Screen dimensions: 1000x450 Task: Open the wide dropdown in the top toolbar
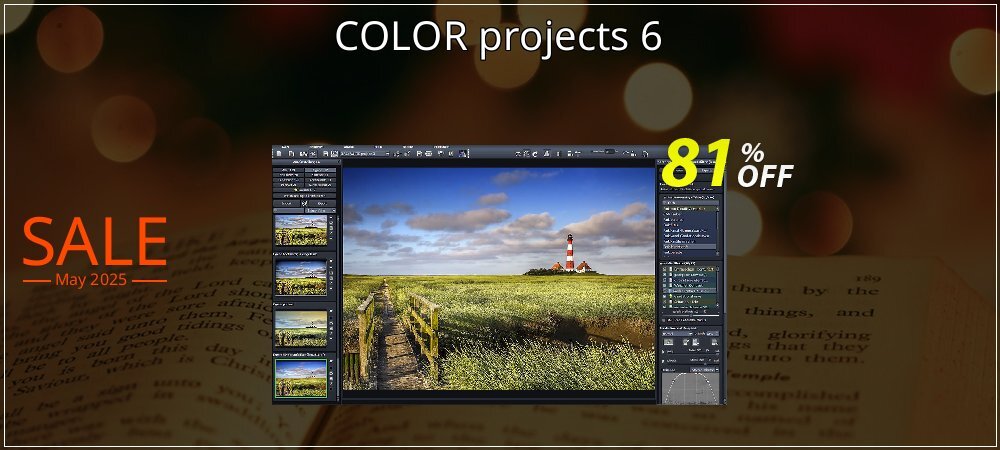coord(365,154)
